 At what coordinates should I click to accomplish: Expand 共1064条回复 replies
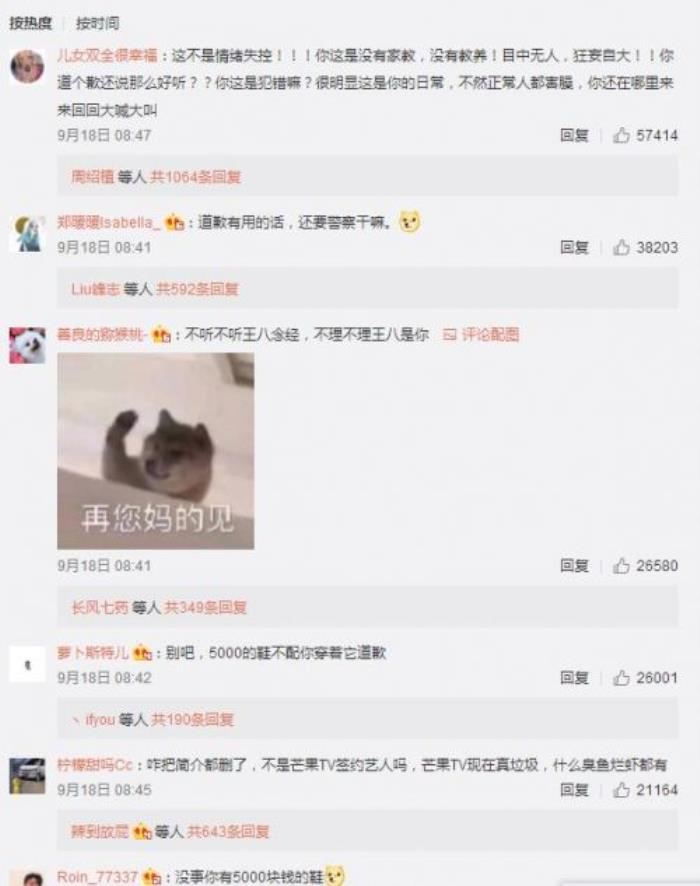[x=195, y=177]
